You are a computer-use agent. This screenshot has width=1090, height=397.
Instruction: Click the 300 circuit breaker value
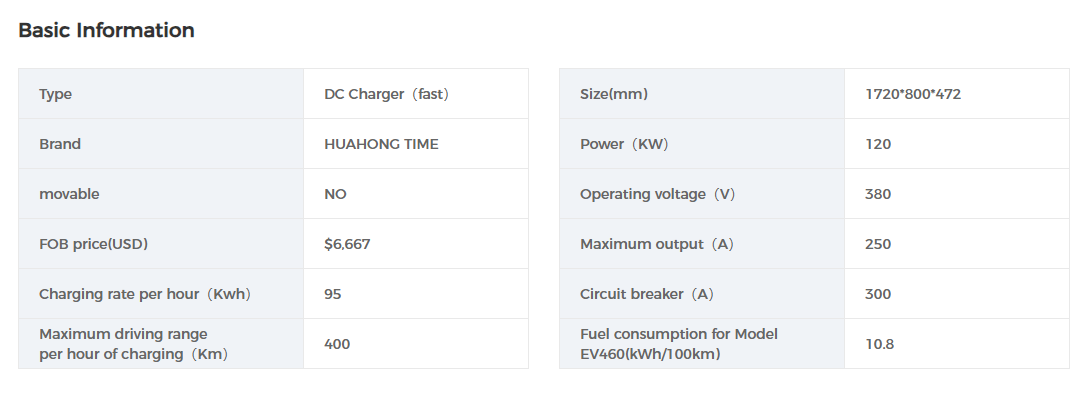click(x=878, y=294)
